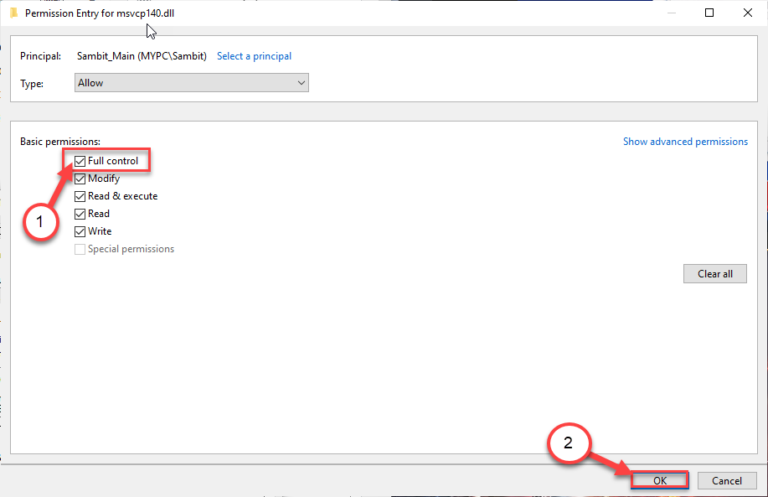The height and width of the screenshot is (497, 768).
Task: Click the Principal: label
Action: click(41, 56)
